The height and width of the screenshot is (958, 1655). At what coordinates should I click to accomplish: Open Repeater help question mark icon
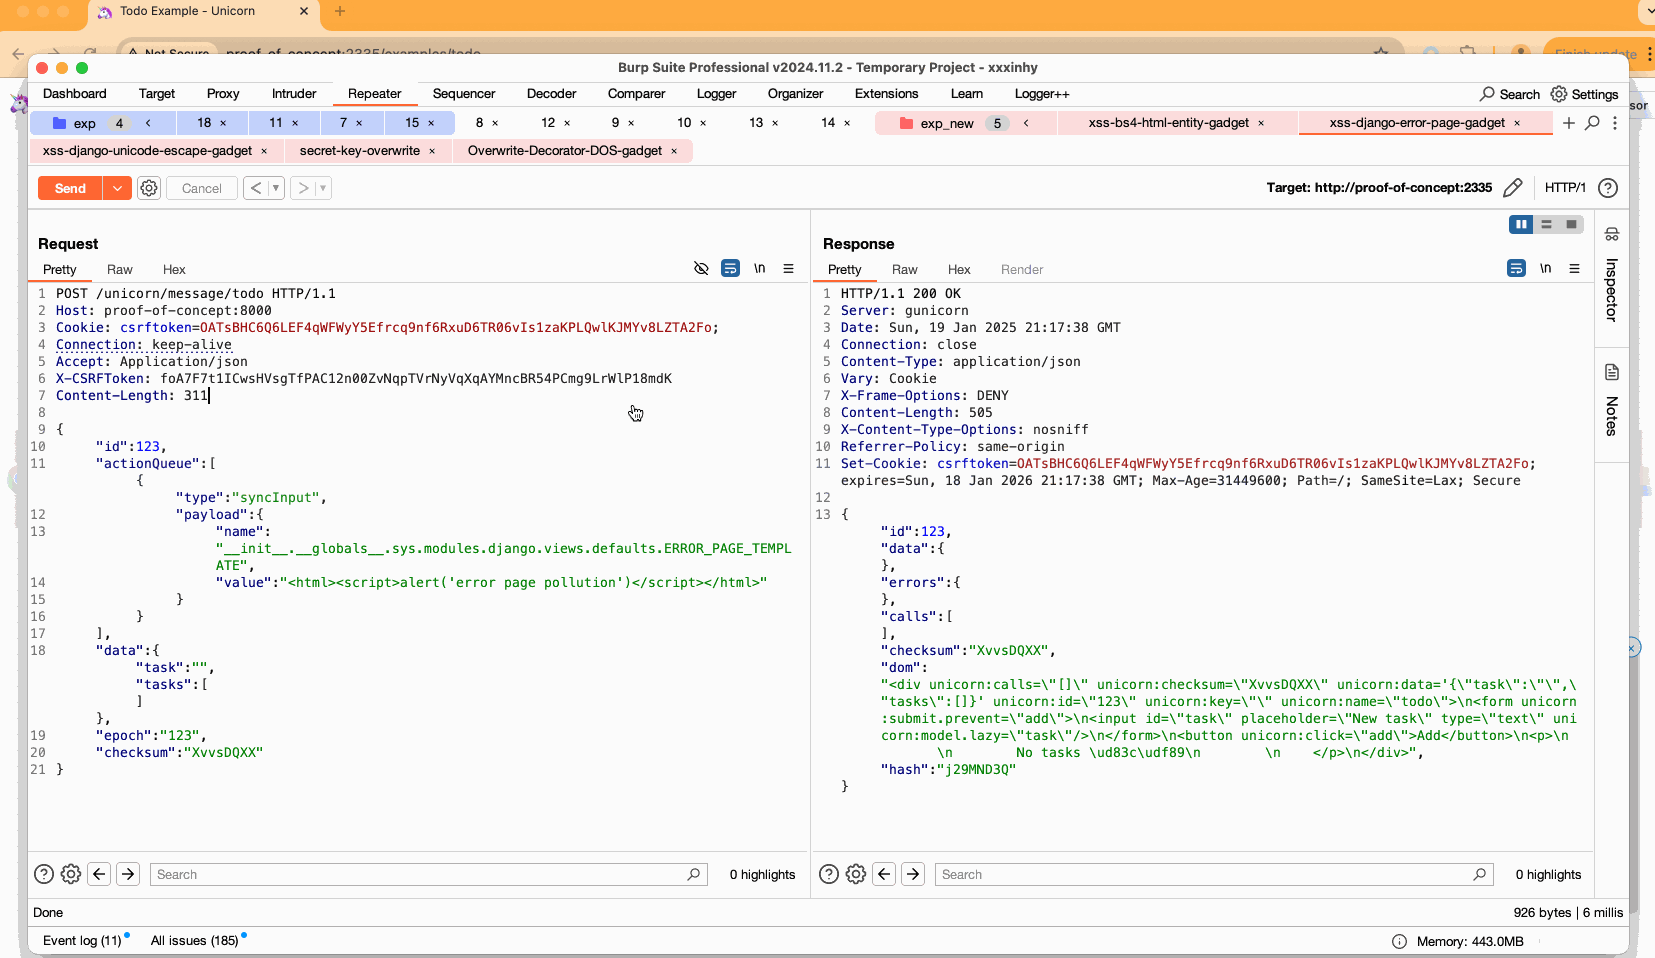coord(1608,188)
